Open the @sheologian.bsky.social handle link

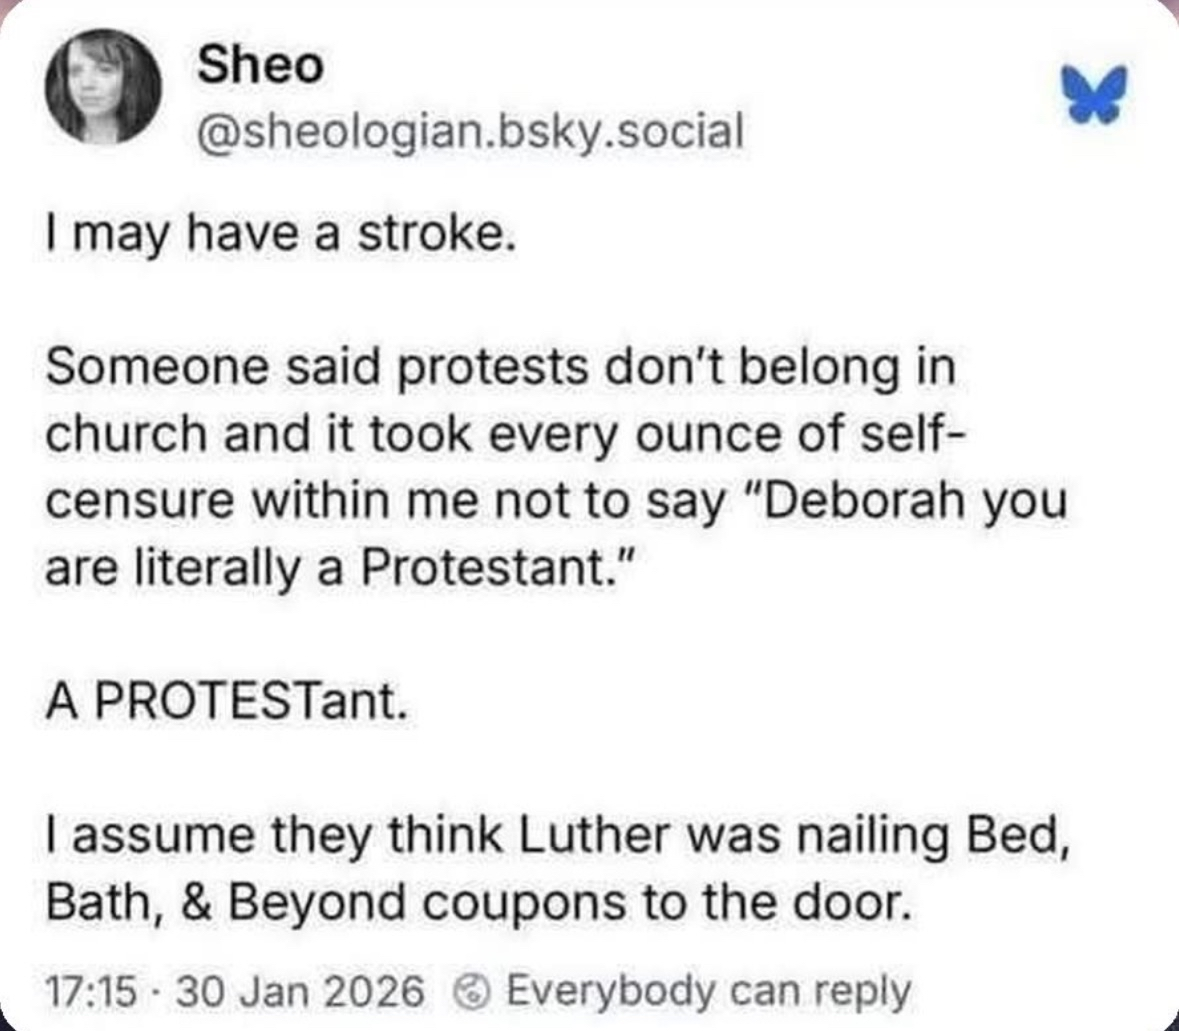(x=470, y=130)
